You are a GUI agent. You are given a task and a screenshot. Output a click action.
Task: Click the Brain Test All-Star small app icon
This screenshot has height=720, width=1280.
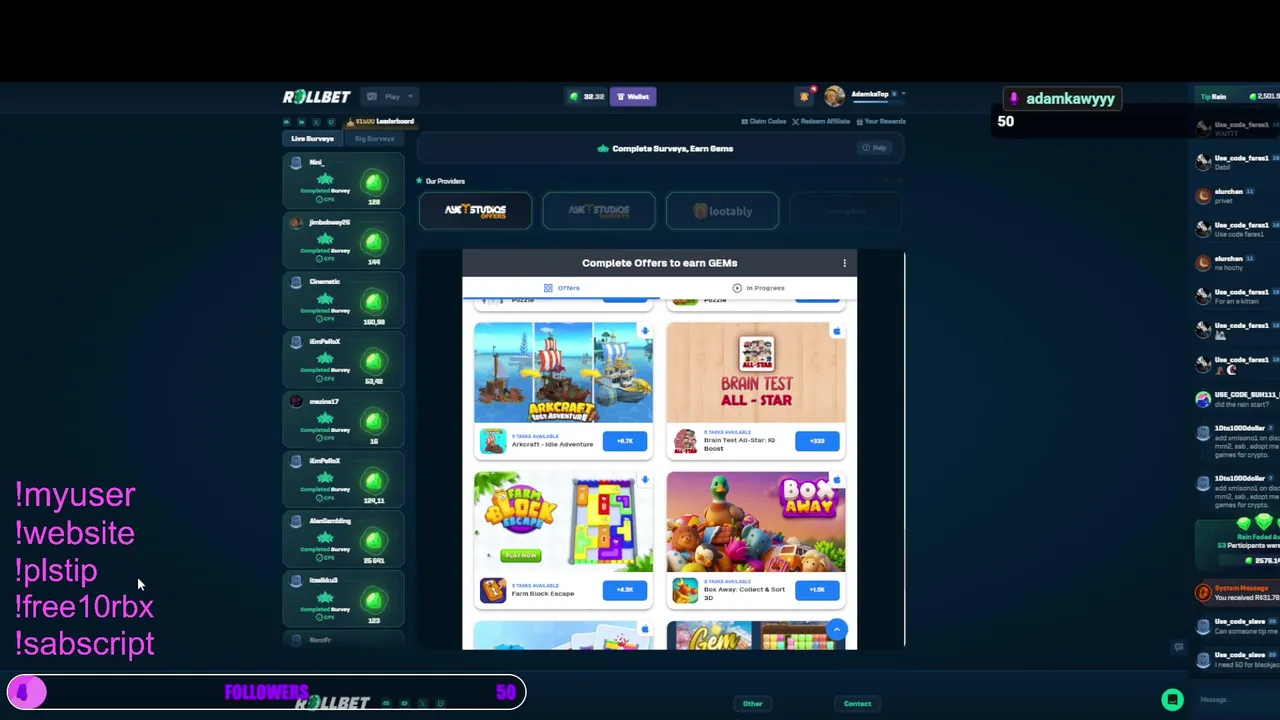(685, 441)
